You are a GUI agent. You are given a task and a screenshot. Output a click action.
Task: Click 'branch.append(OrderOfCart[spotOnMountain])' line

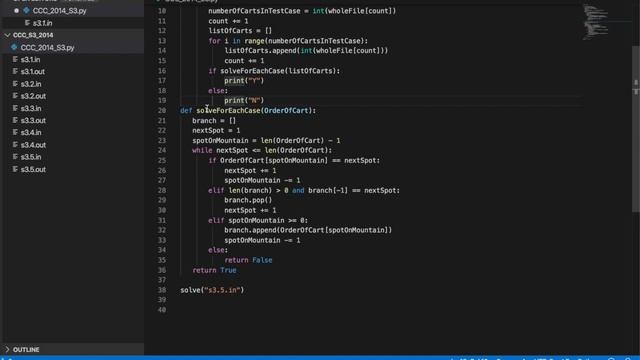[x=308, y=230]
